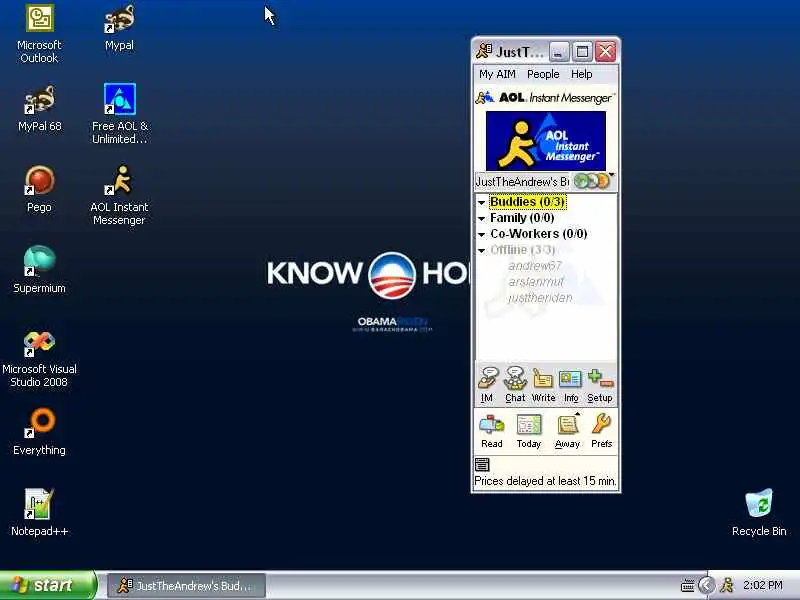Select the MyPal 68 desktop shortcut
Image resolution: width=800 pixels, height=600 pixels.
point(39,109)
